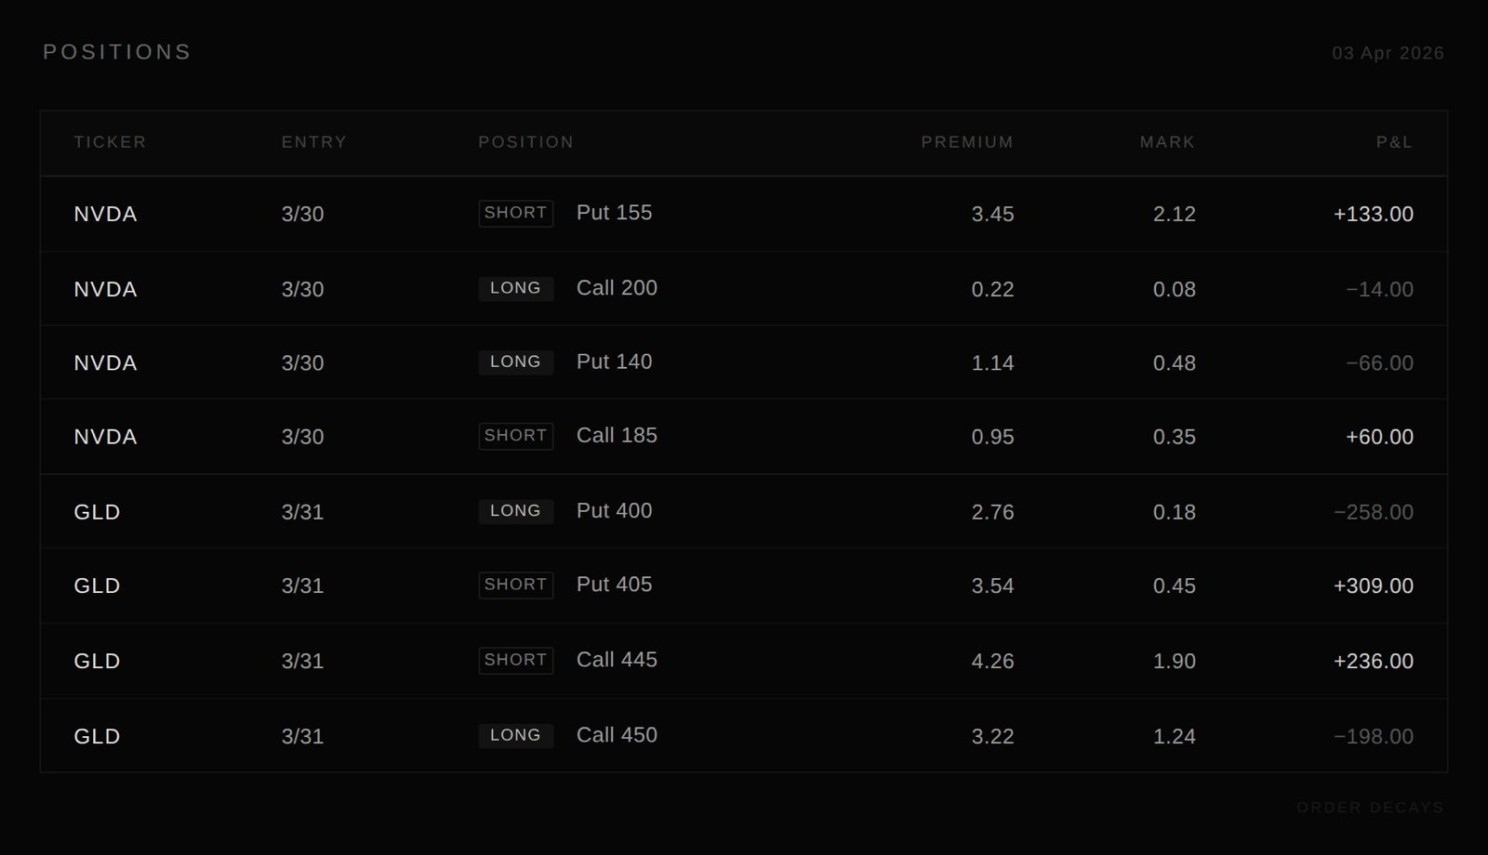
Task: Open the +309.00 P&L value
Action: pos(1373,586)
